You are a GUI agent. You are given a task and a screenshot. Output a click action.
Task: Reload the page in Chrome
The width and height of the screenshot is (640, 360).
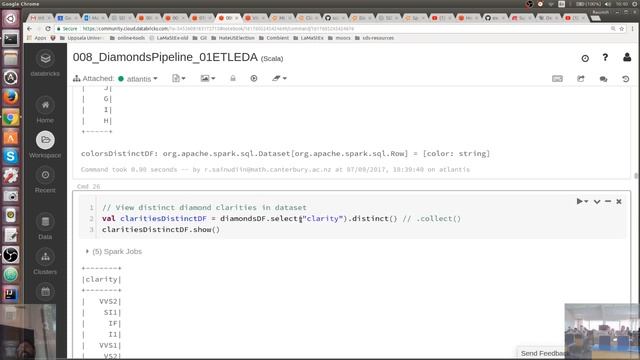[48, 29]
